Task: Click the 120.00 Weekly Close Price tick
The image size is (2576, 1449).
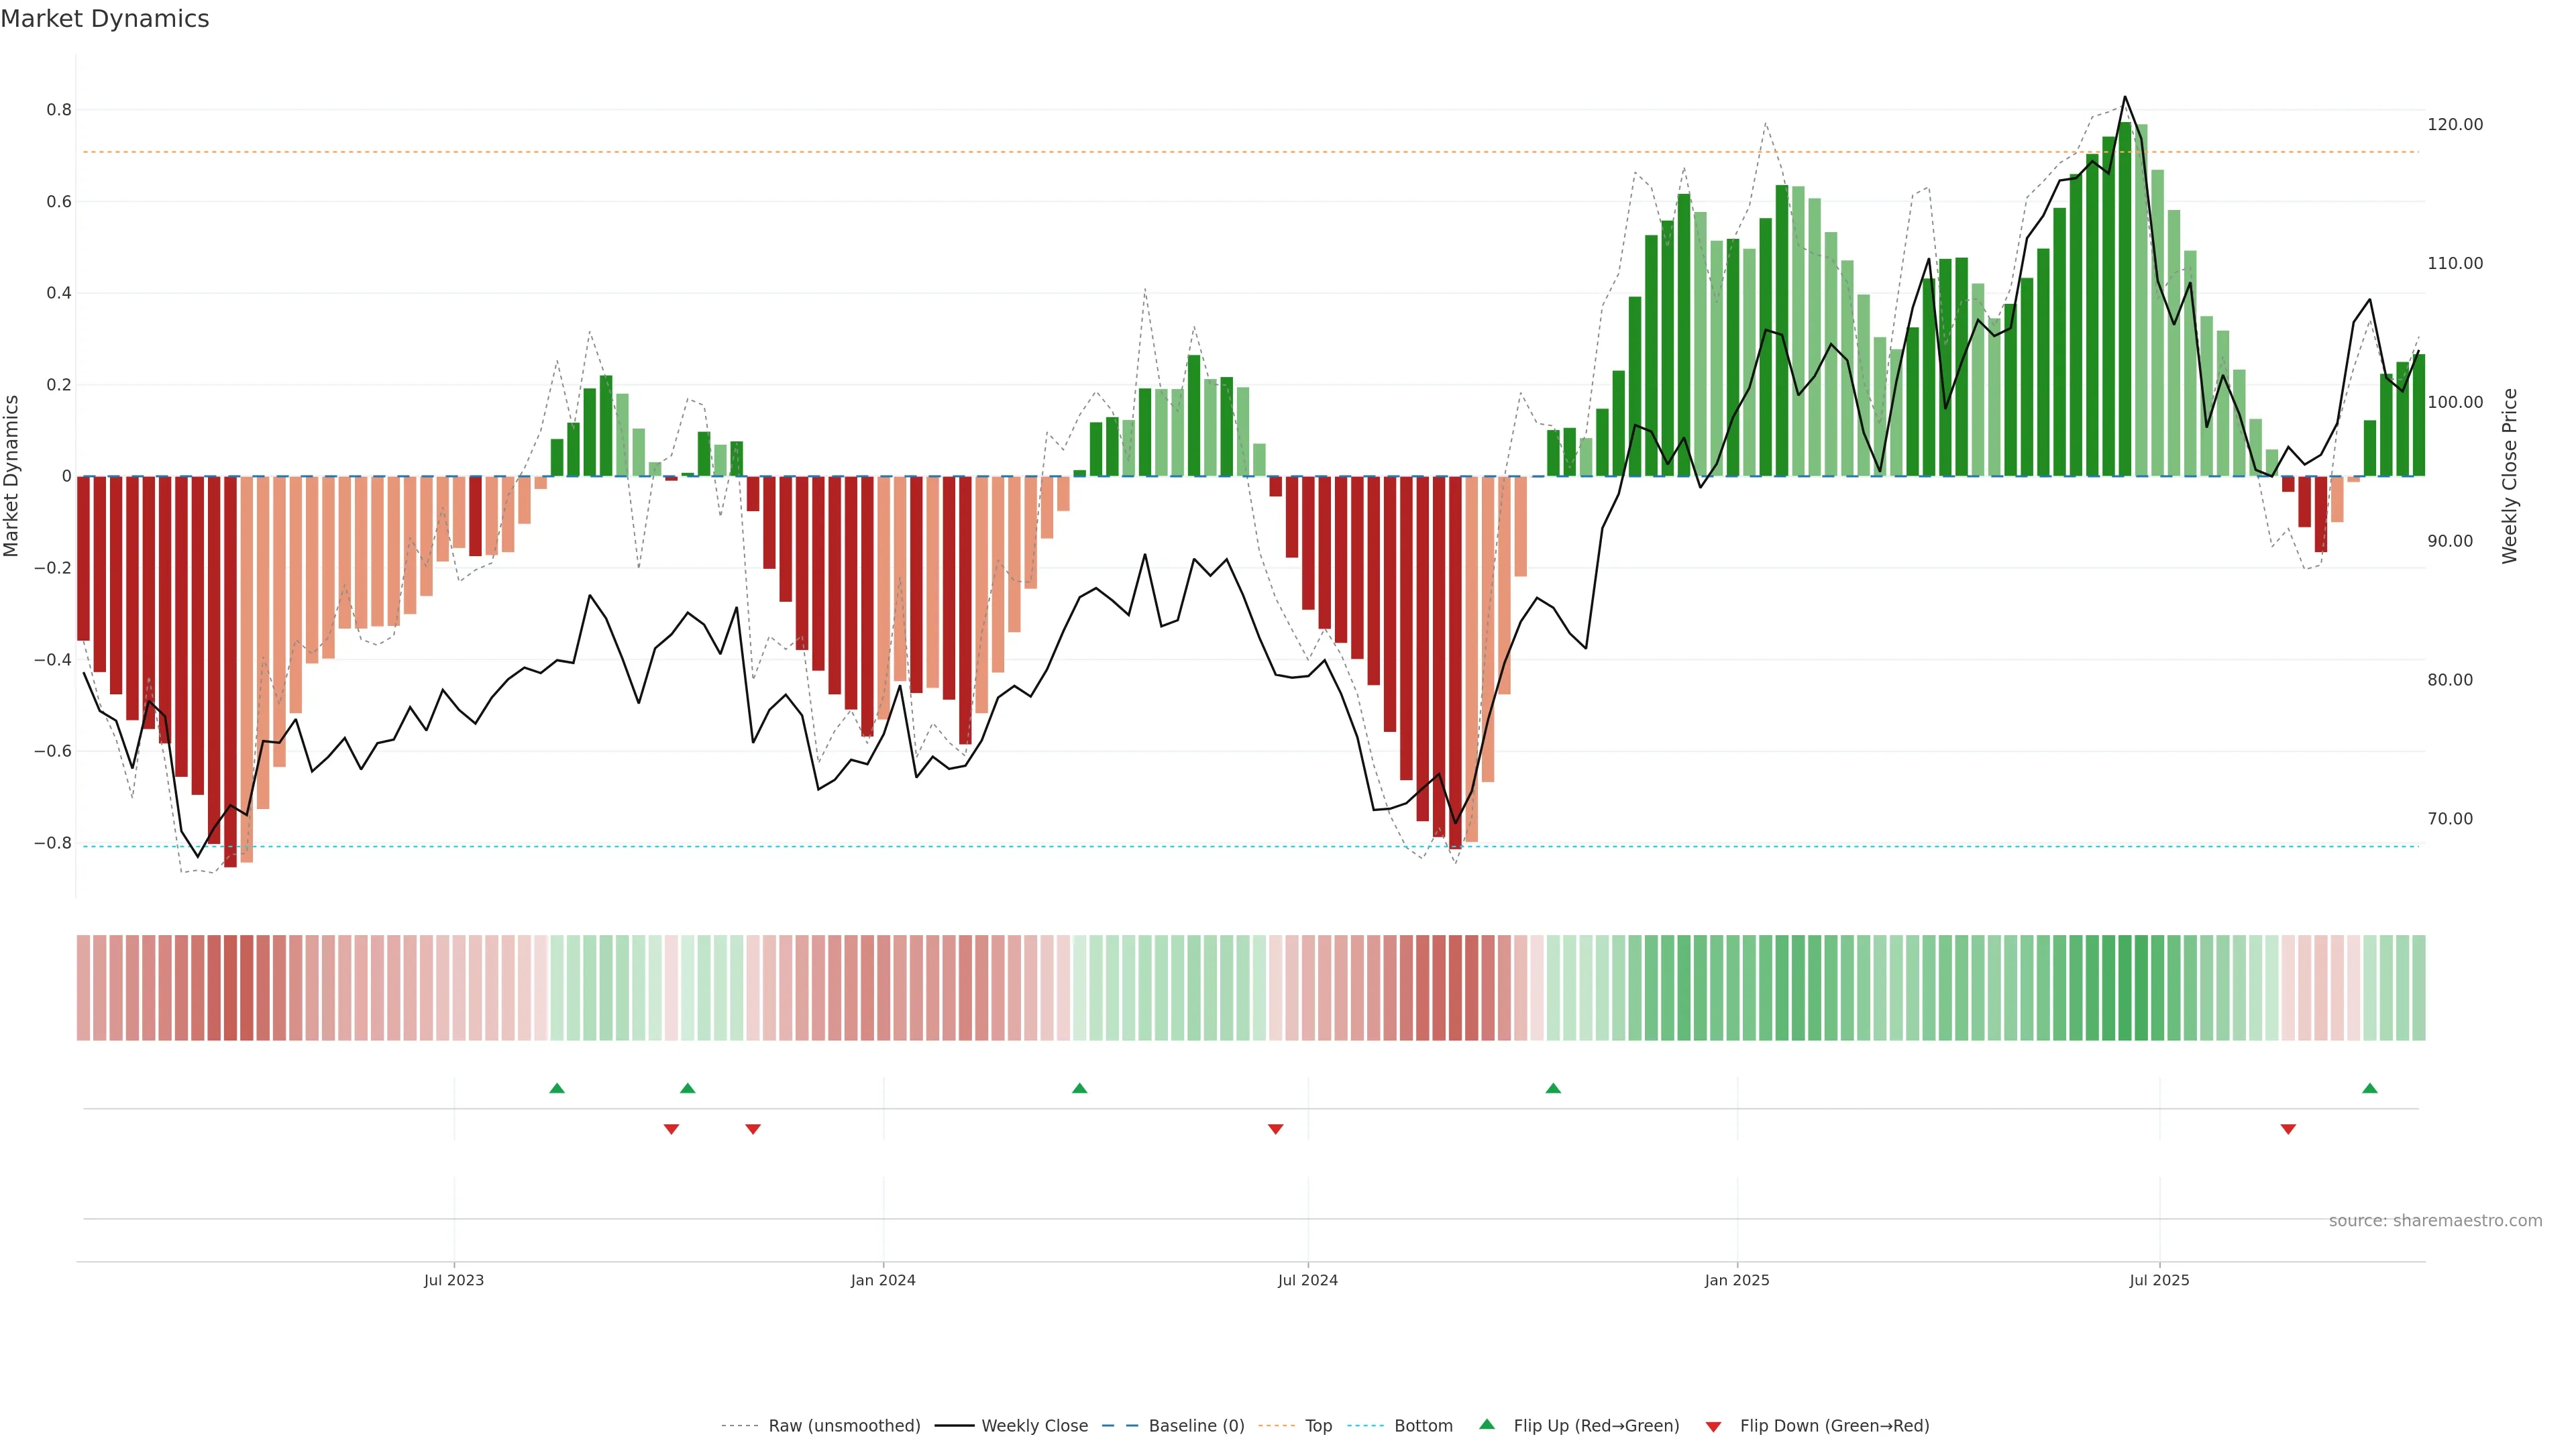Action: pos(2455,124)
